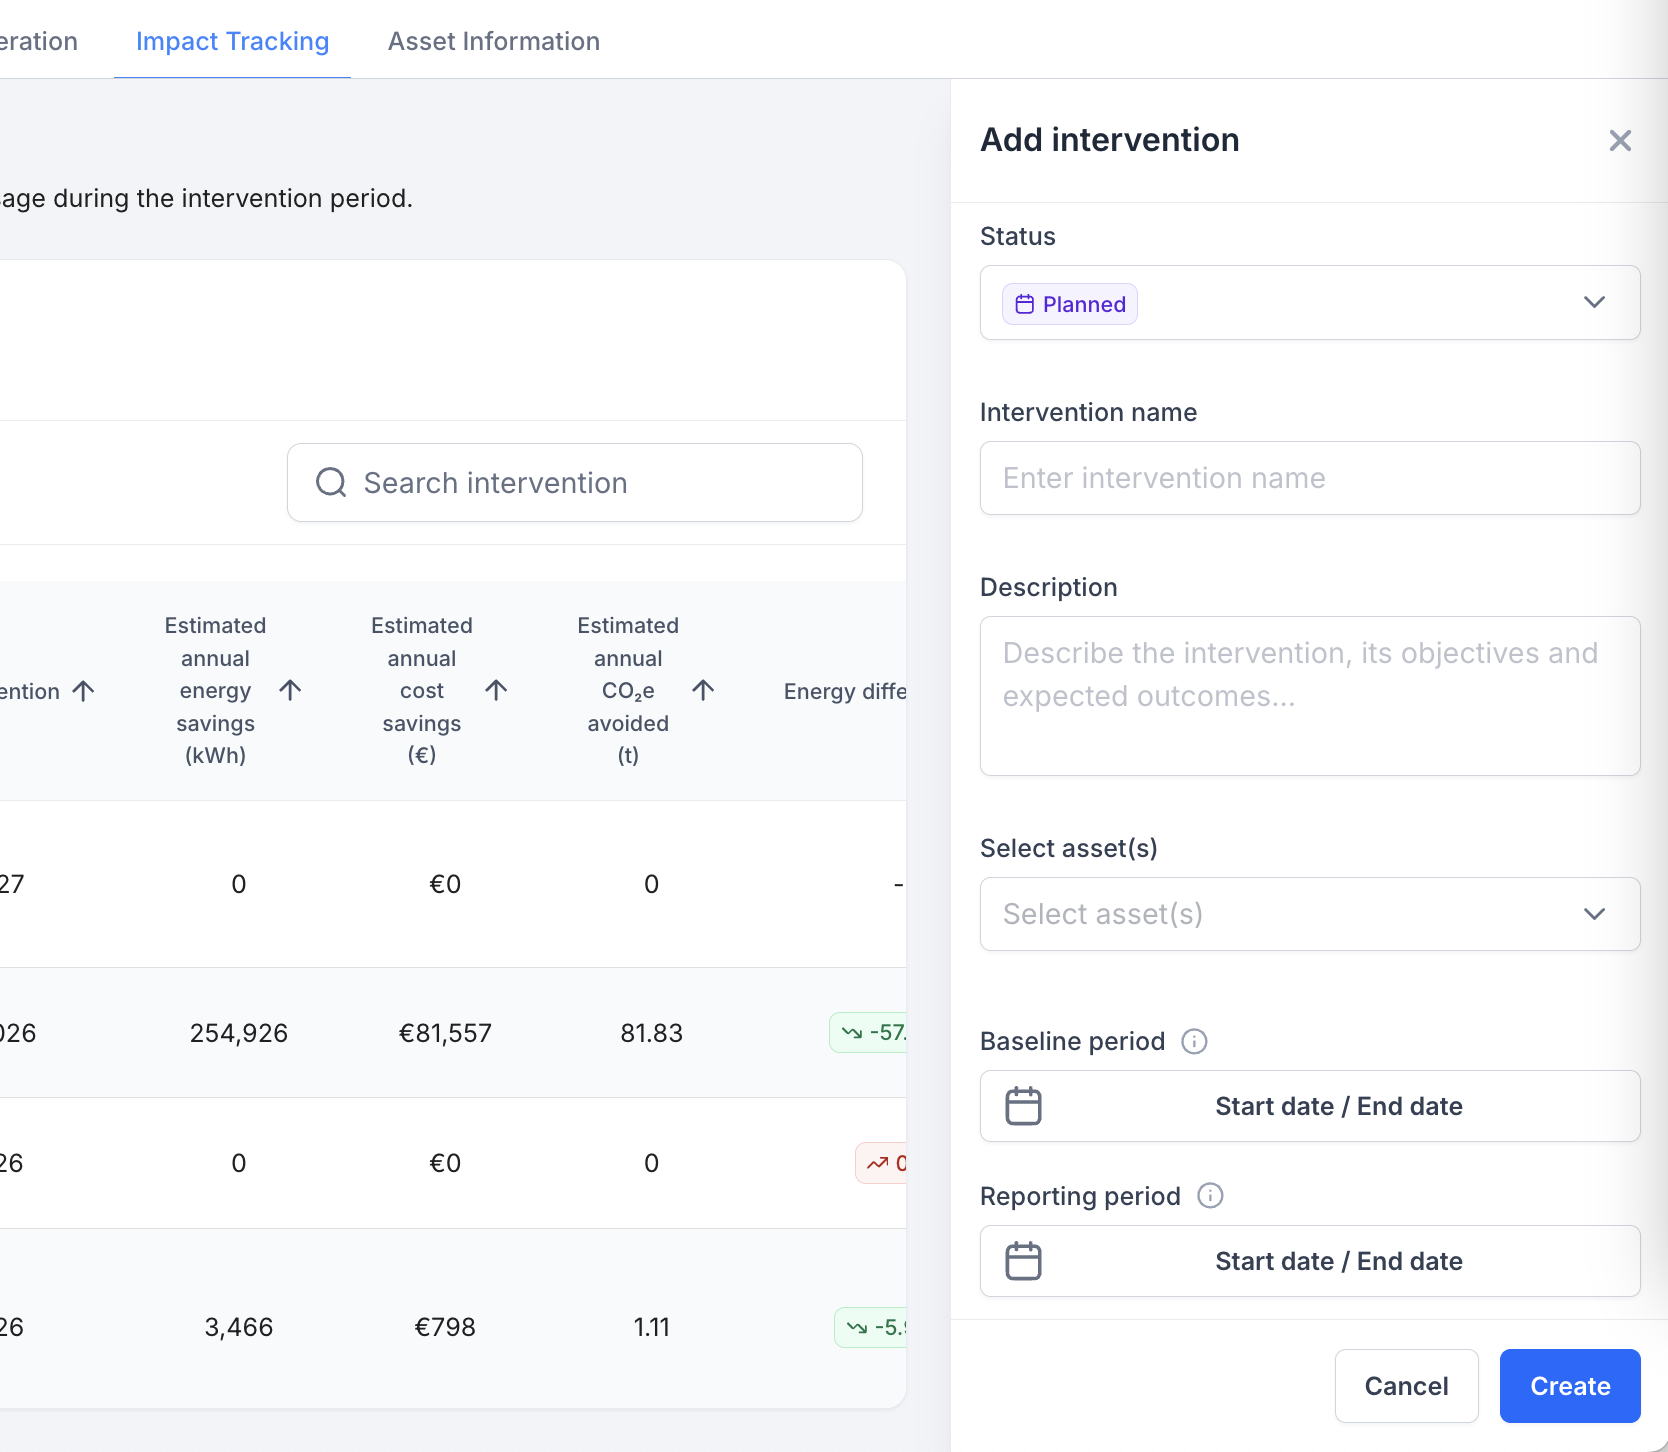1668x1452 pixels.
Task: Click the Baseline period info icon
Action: coord(1194,1042)
